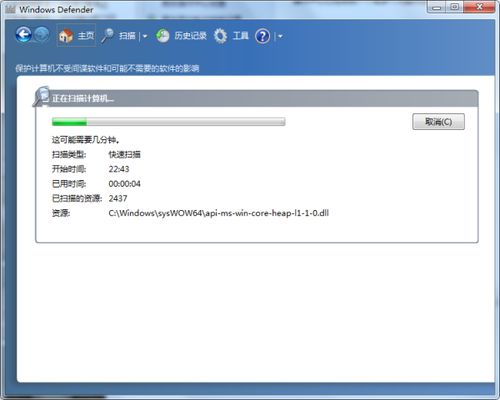Open the History clock-globe icon

[x=163, y=36]
